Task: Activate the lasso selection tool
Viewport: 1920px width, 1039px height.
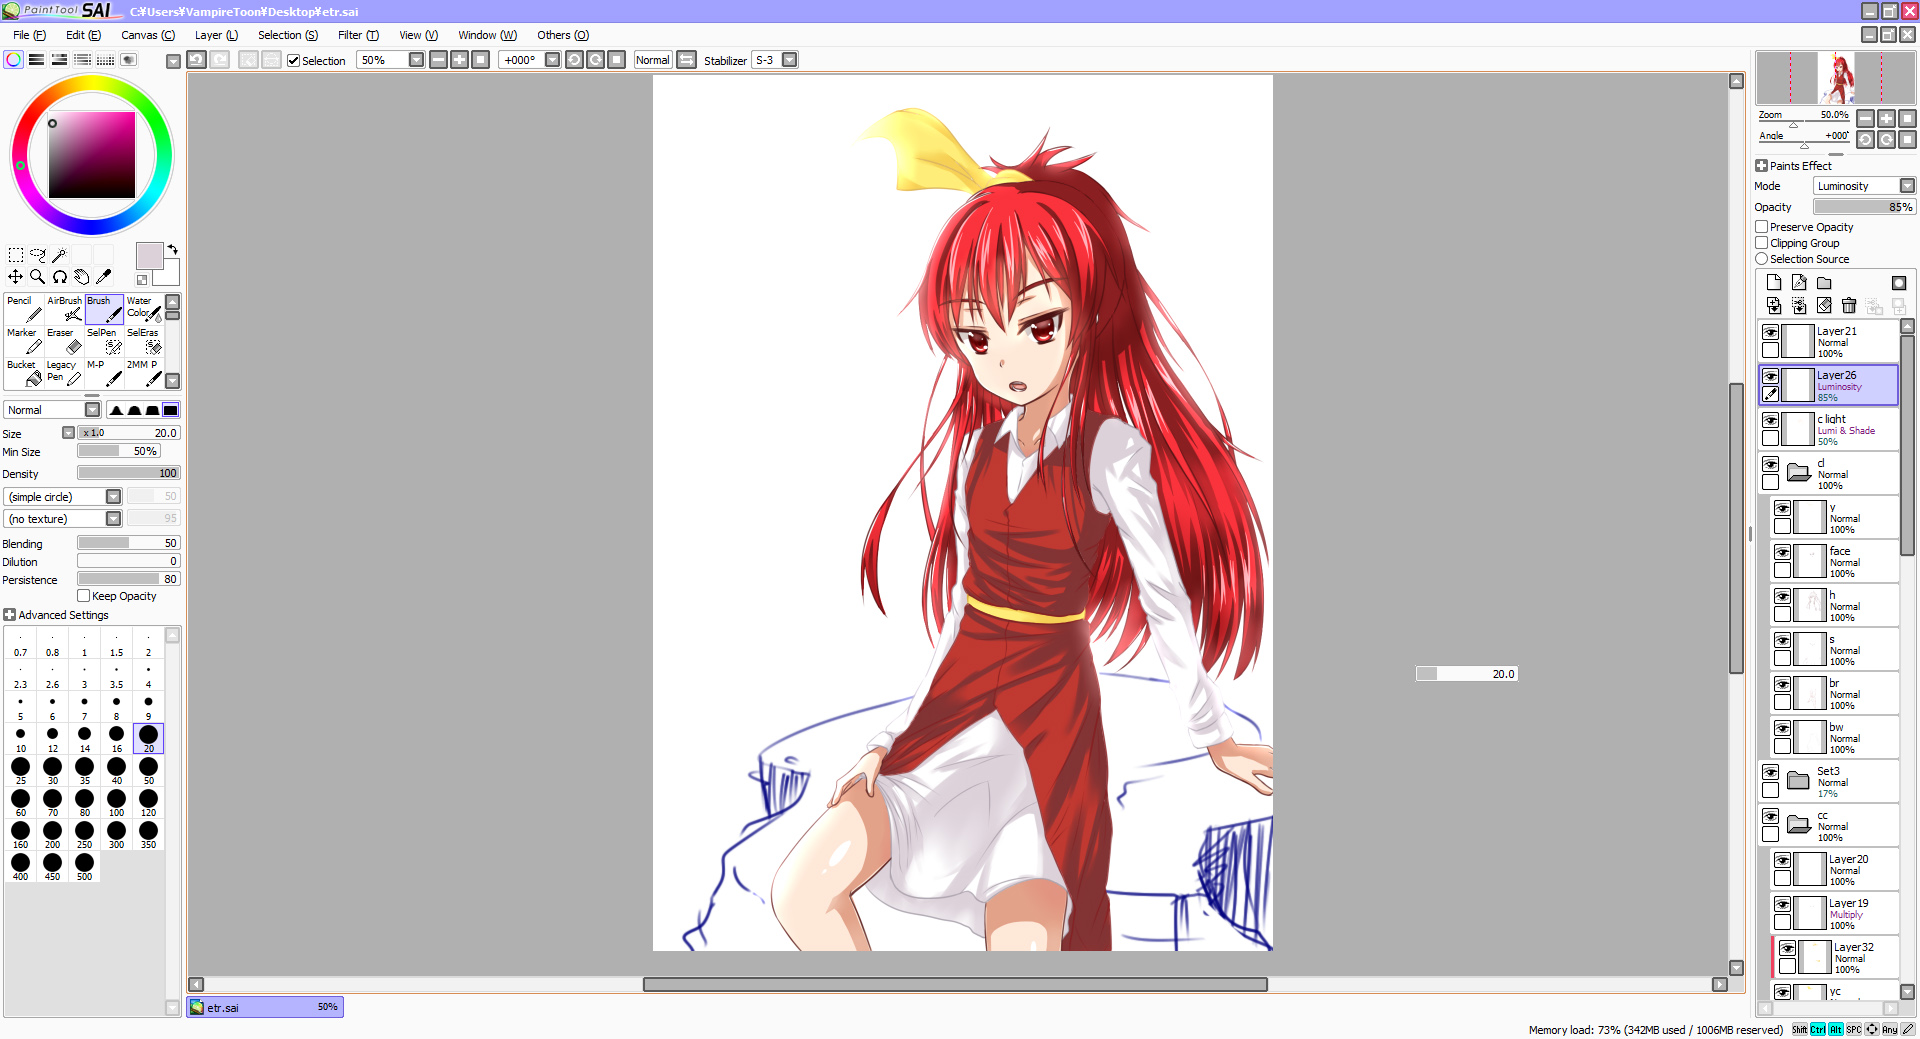Action: coord(38,255)
